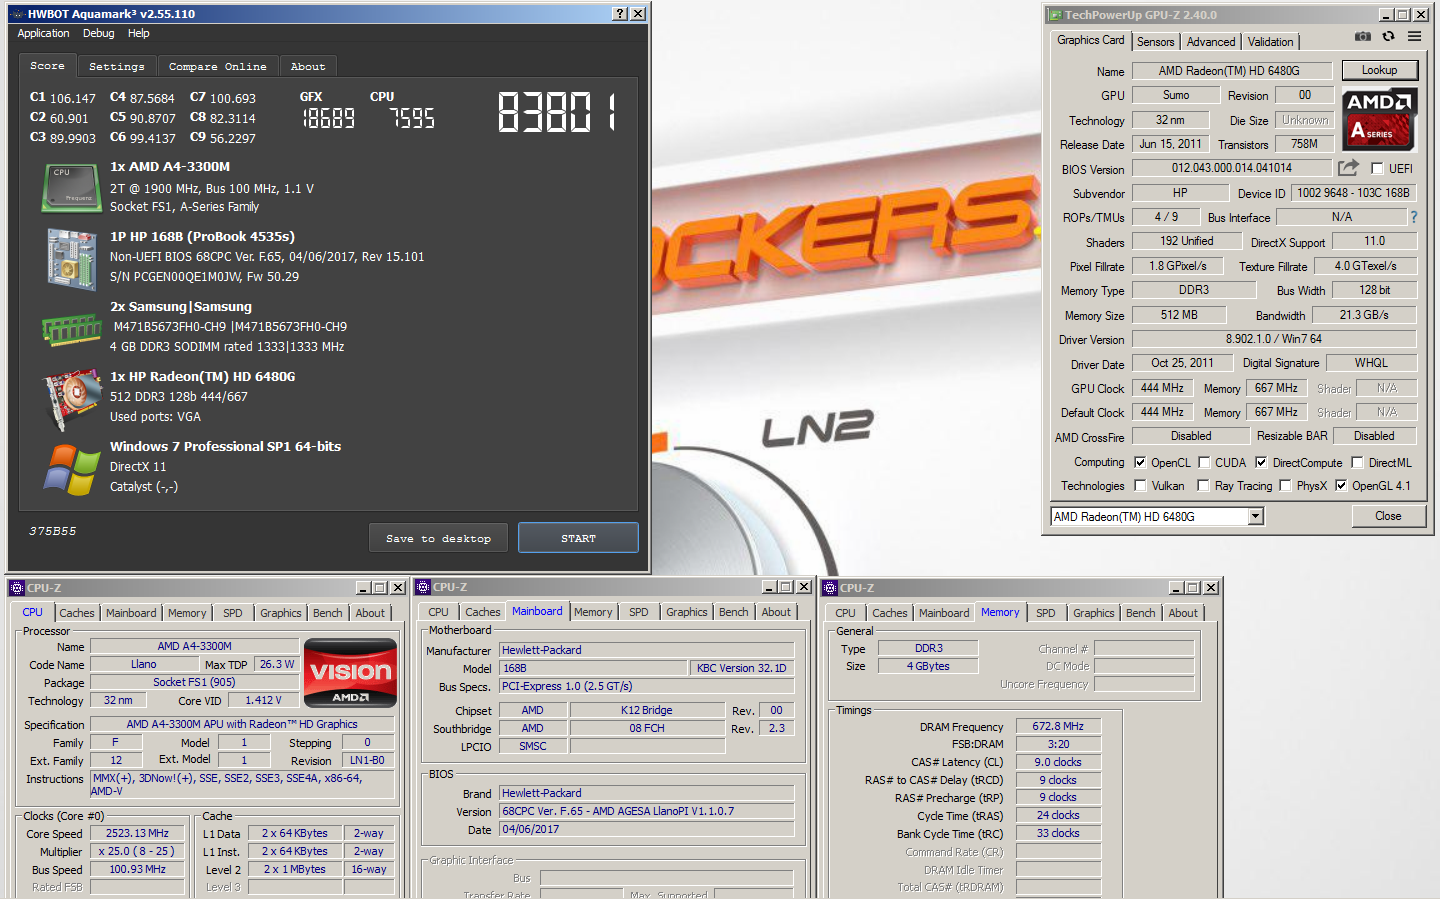Viewport: 1440px width, 900px height.
Task: Switch to the Settings tab in Aquamark
Action: point(116,66)
